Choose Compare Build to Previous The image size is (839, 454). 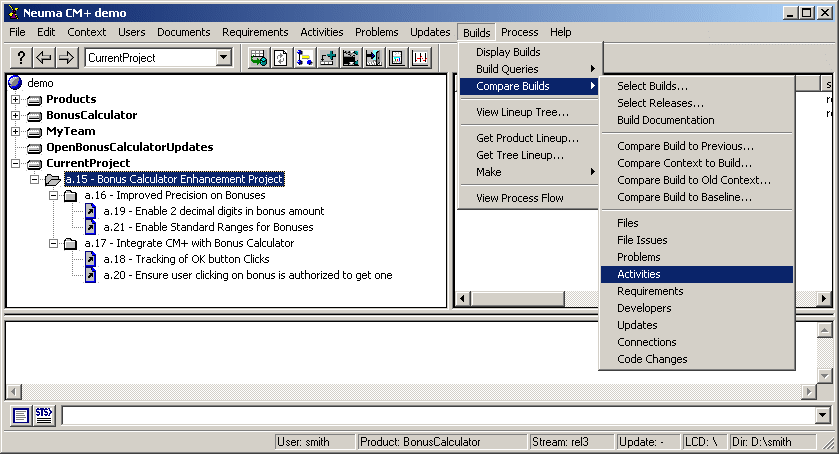pos(697,146)
